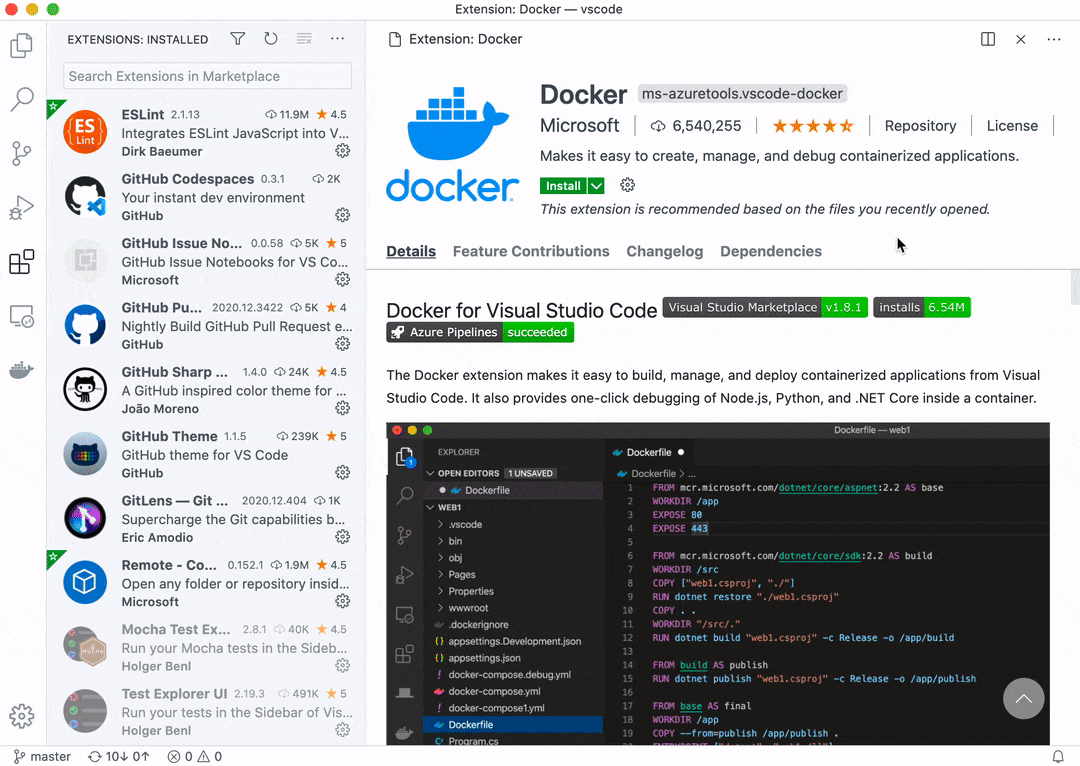Click the Search Extensions in Marketplace field
This screenshot has height=766, width=1080.
[x=206, y=75]
